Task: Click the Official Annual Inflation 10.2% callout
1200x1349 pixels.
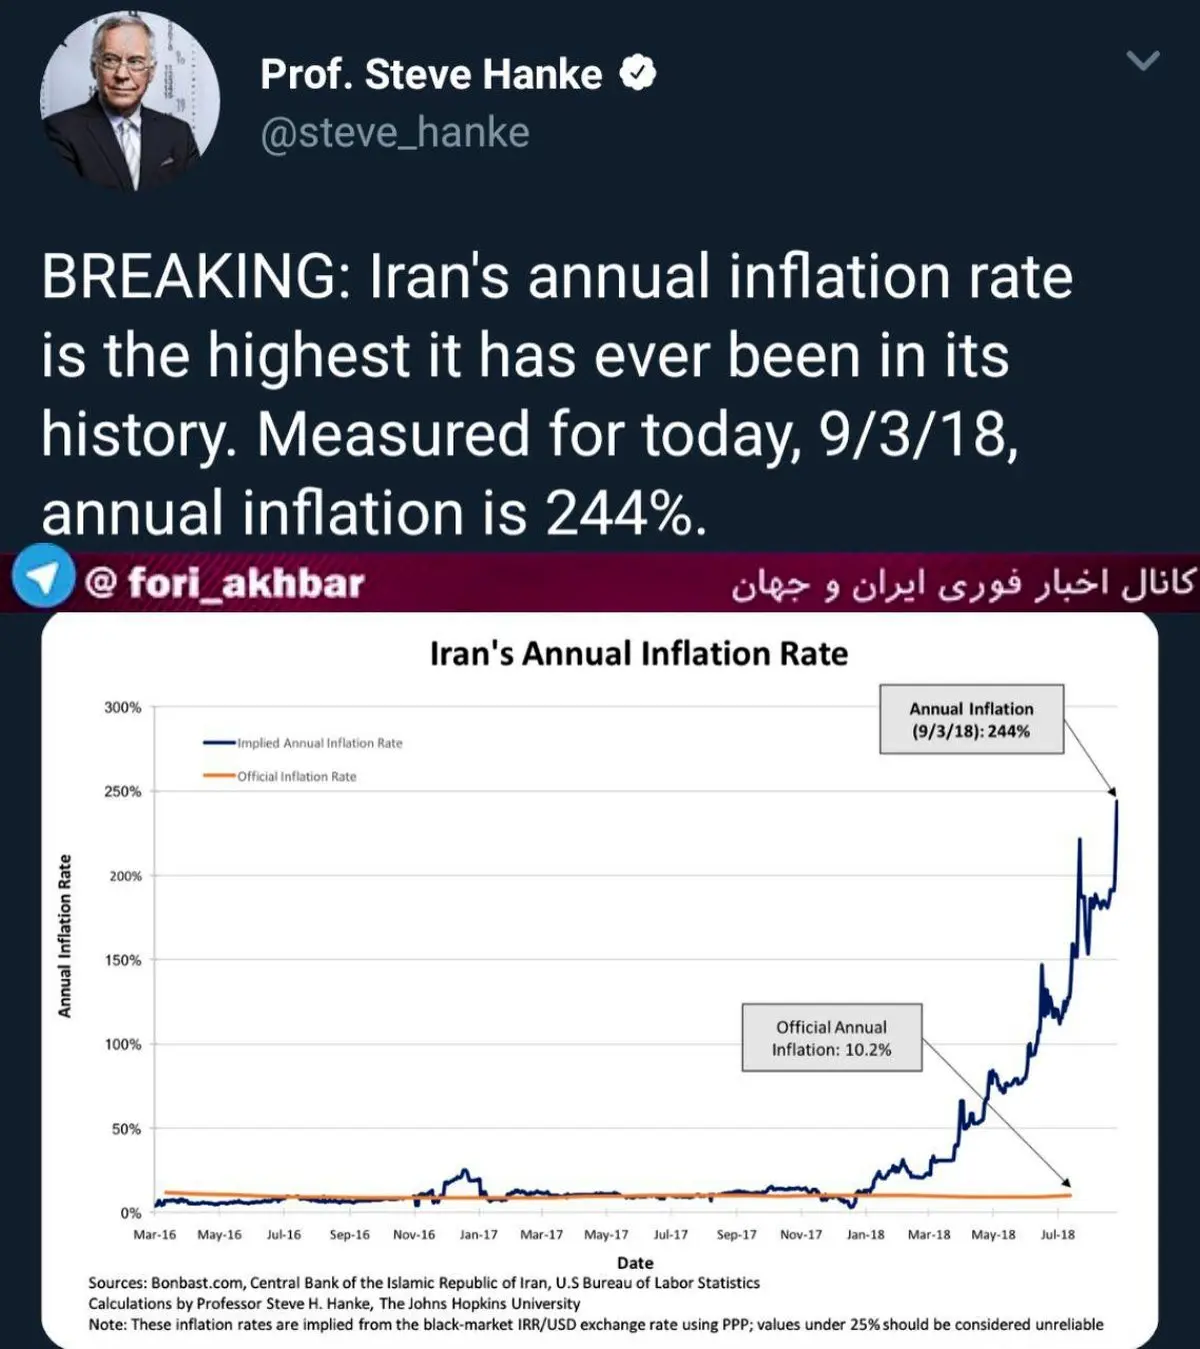Action: 831,1038
